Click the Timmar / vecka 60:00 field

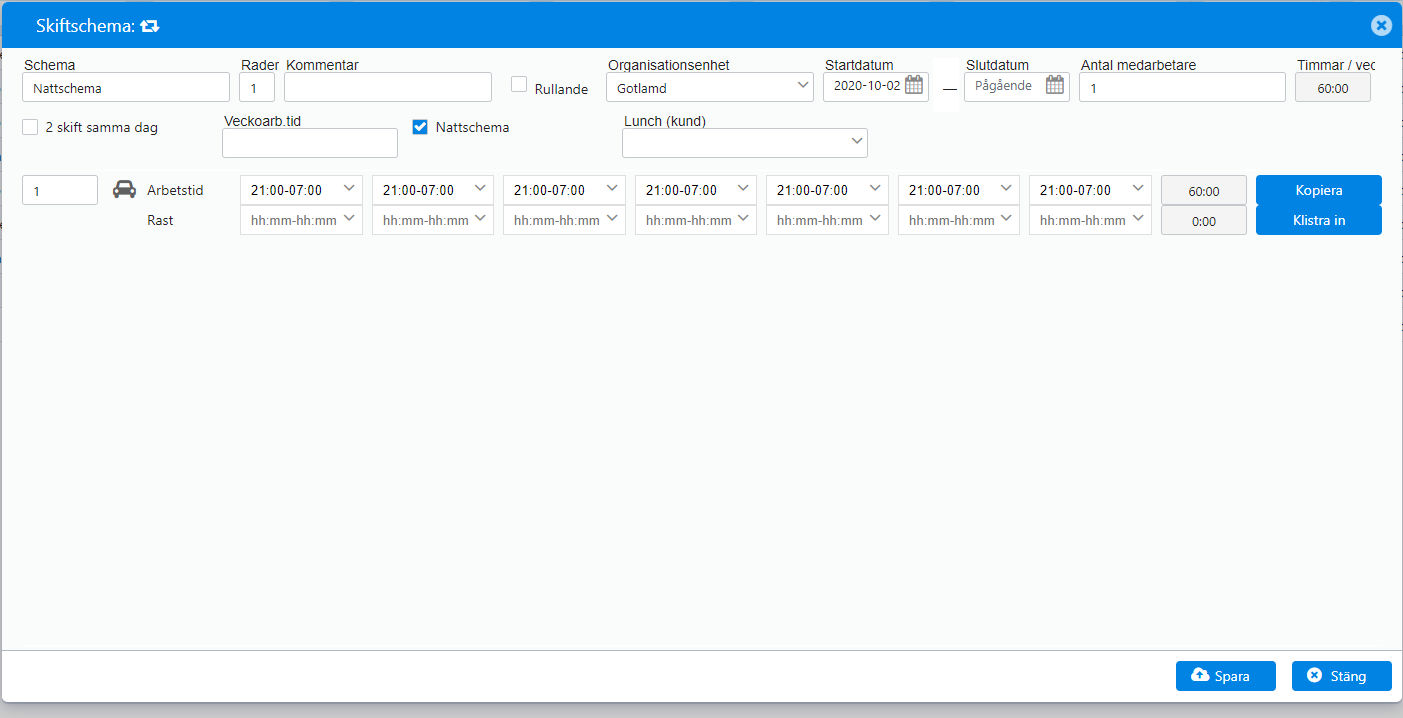[x=1333, y=88]
